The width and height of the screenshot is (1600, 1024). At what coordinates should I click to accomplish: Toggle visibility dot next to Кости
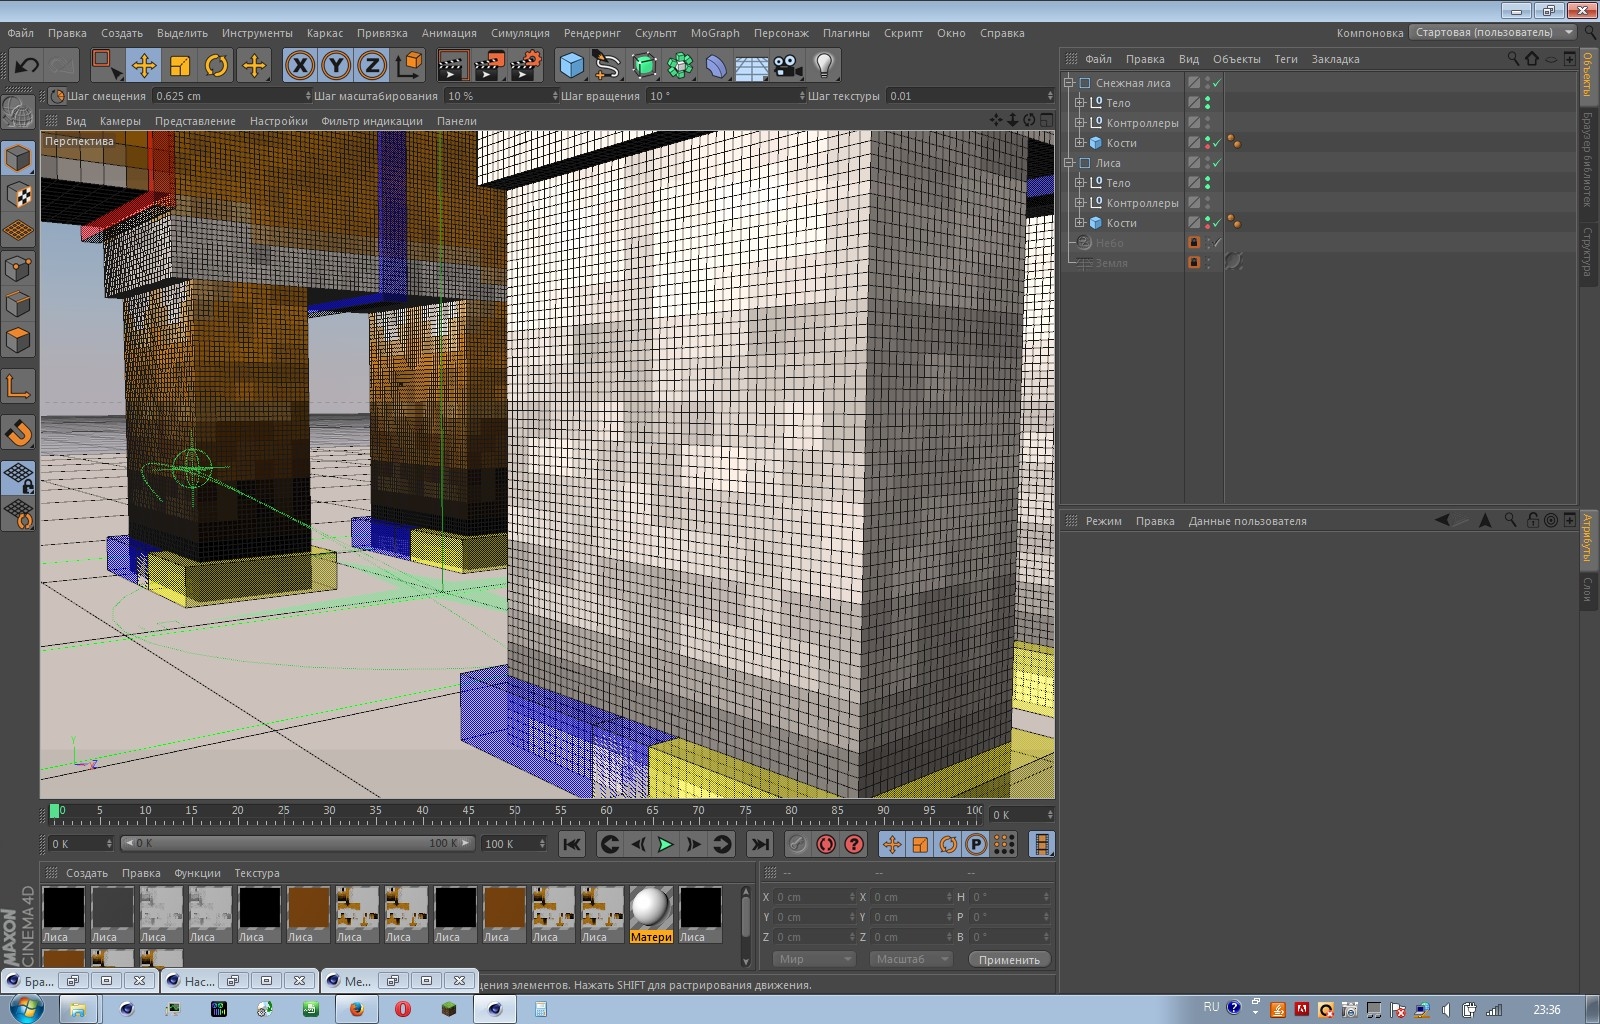click(1208, 143)
